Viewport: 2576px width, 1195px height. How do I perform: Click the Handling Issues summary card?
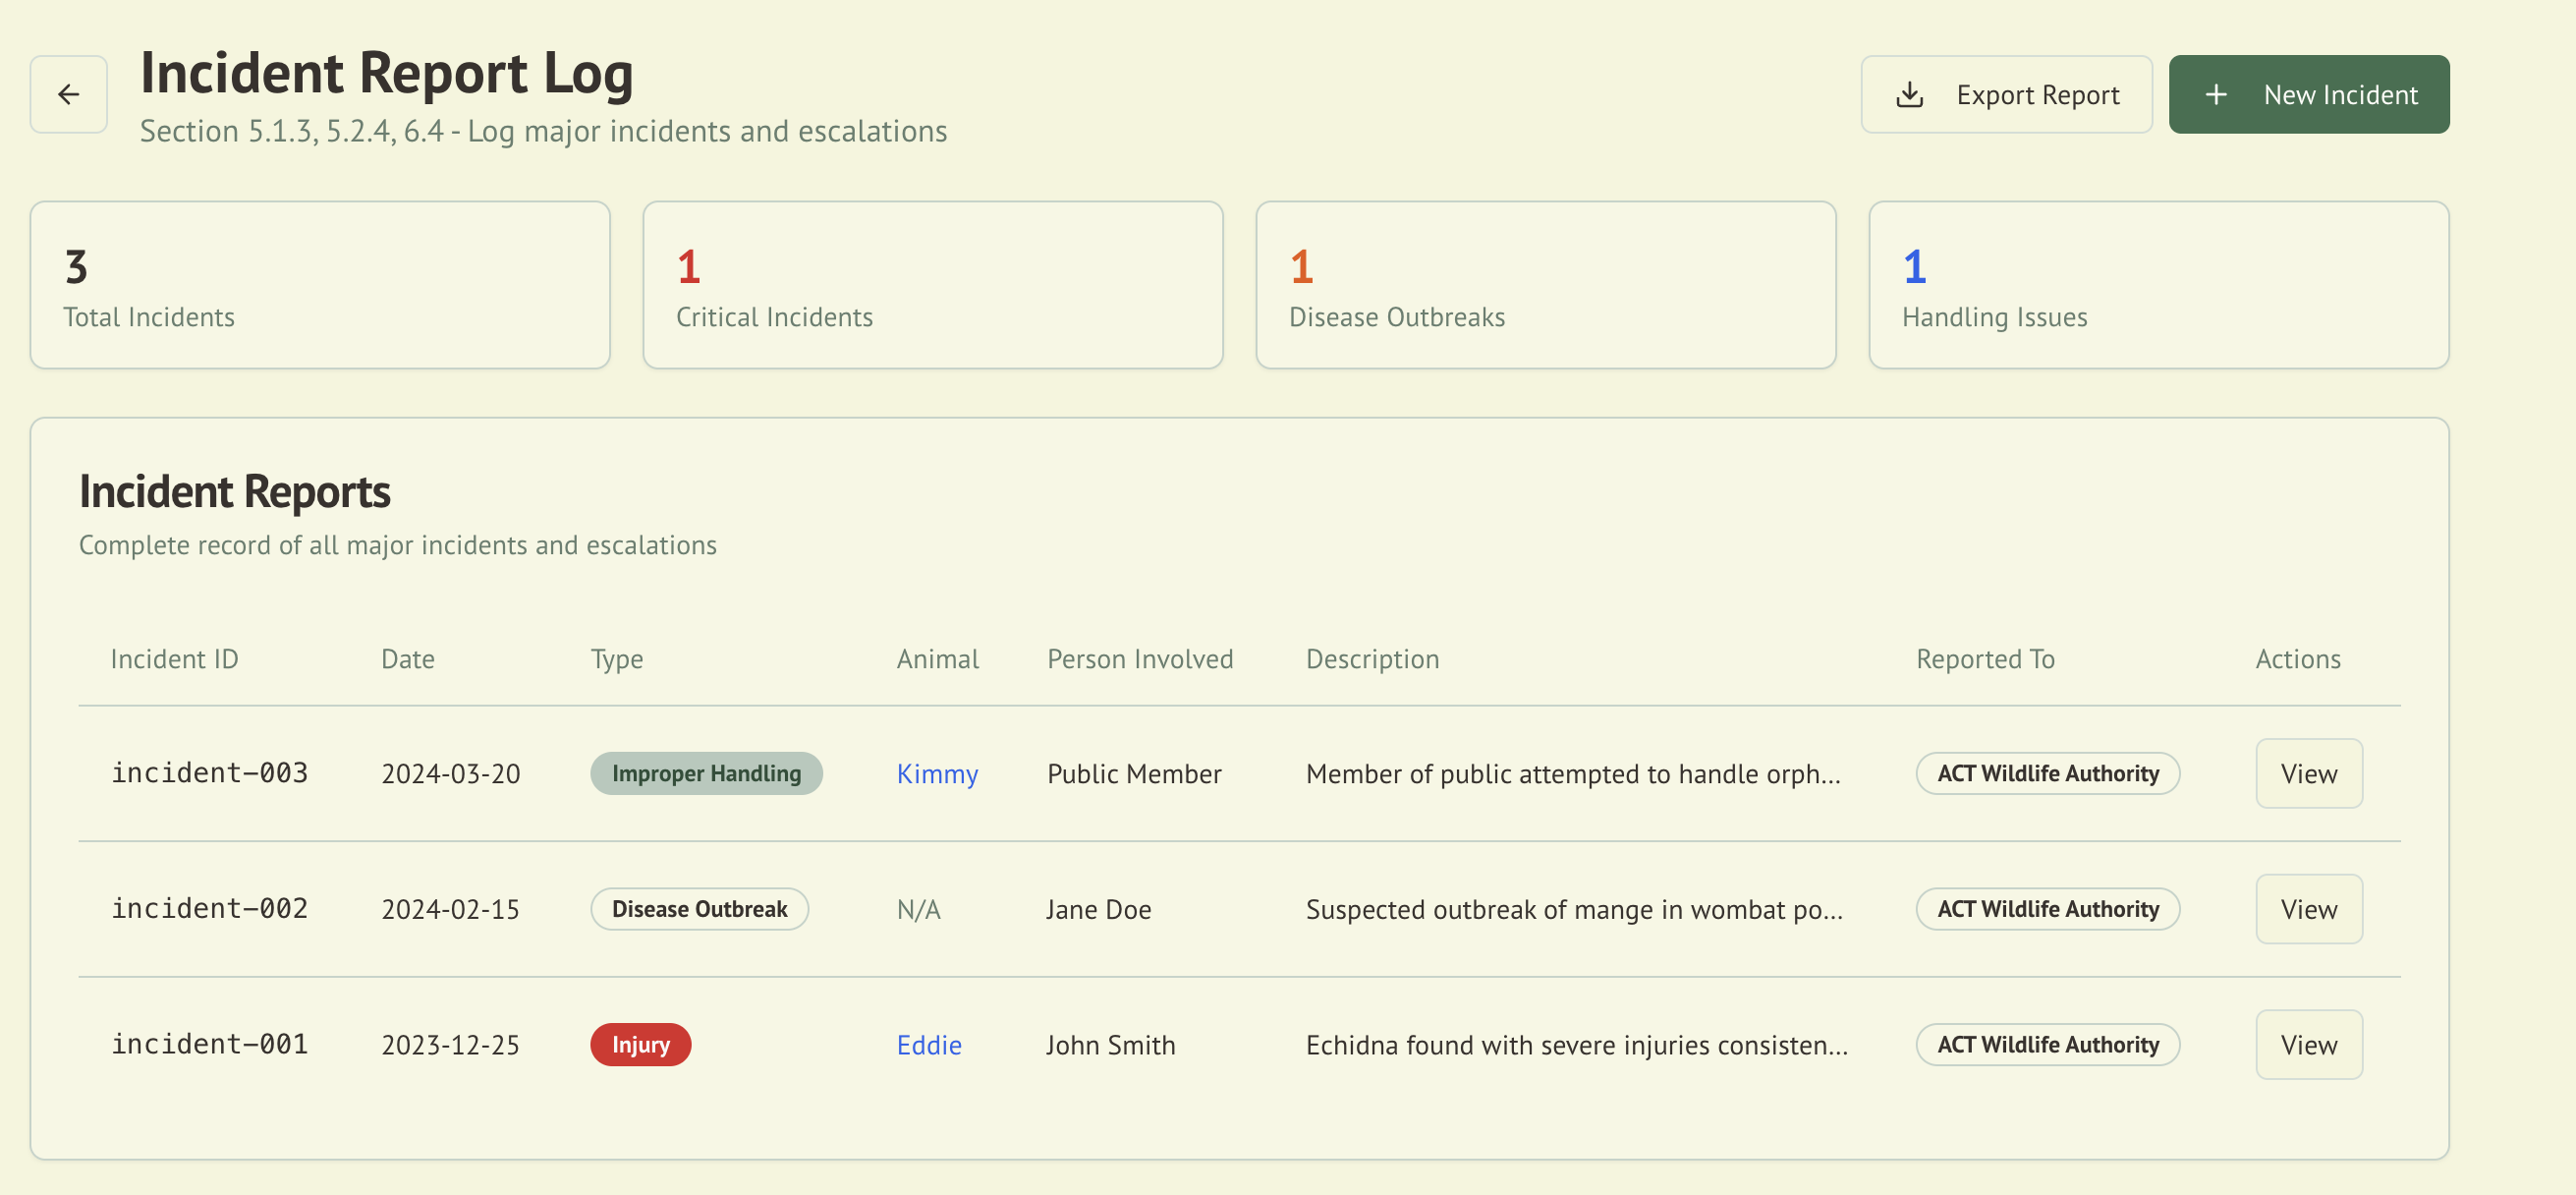click(x=2158, y=284)
